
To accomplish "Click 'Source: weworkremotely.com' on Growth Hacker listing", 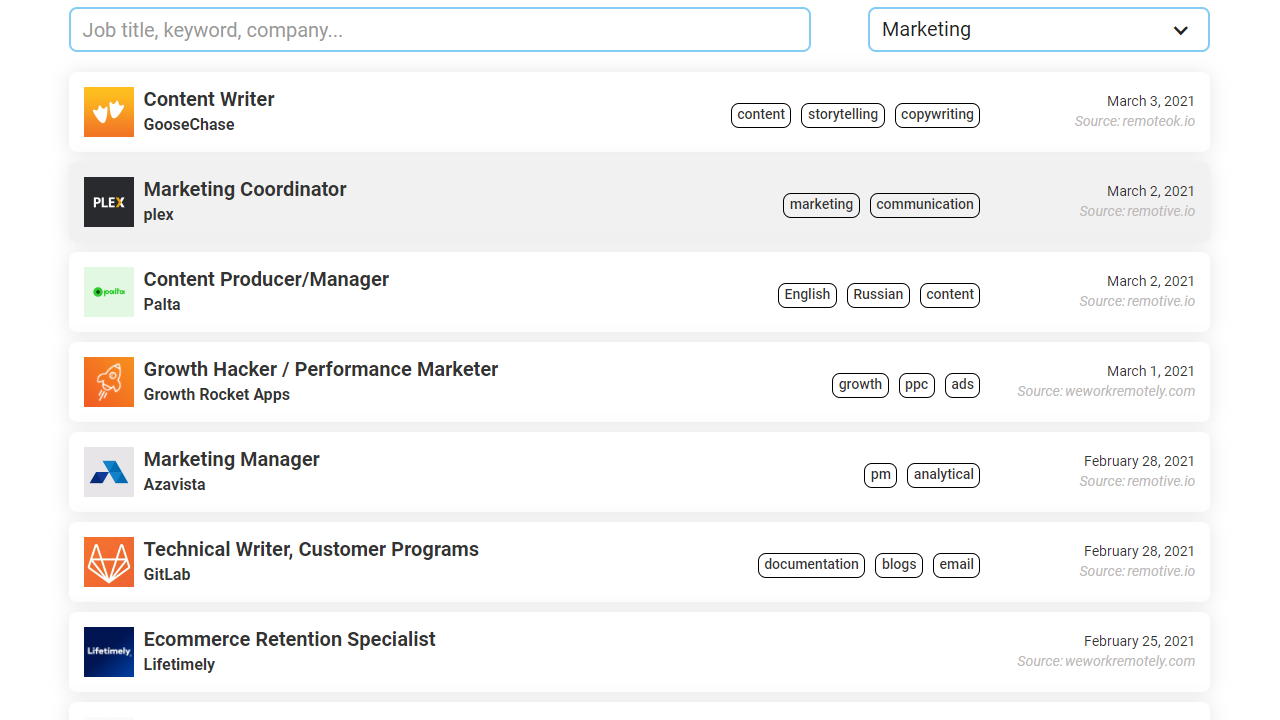I will (1106, 391).
